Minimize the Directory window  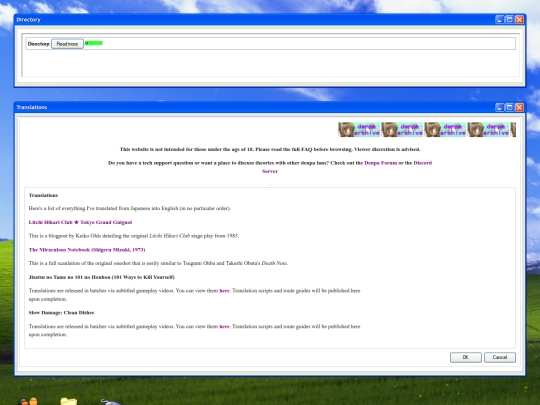click(x=500, y=20)
